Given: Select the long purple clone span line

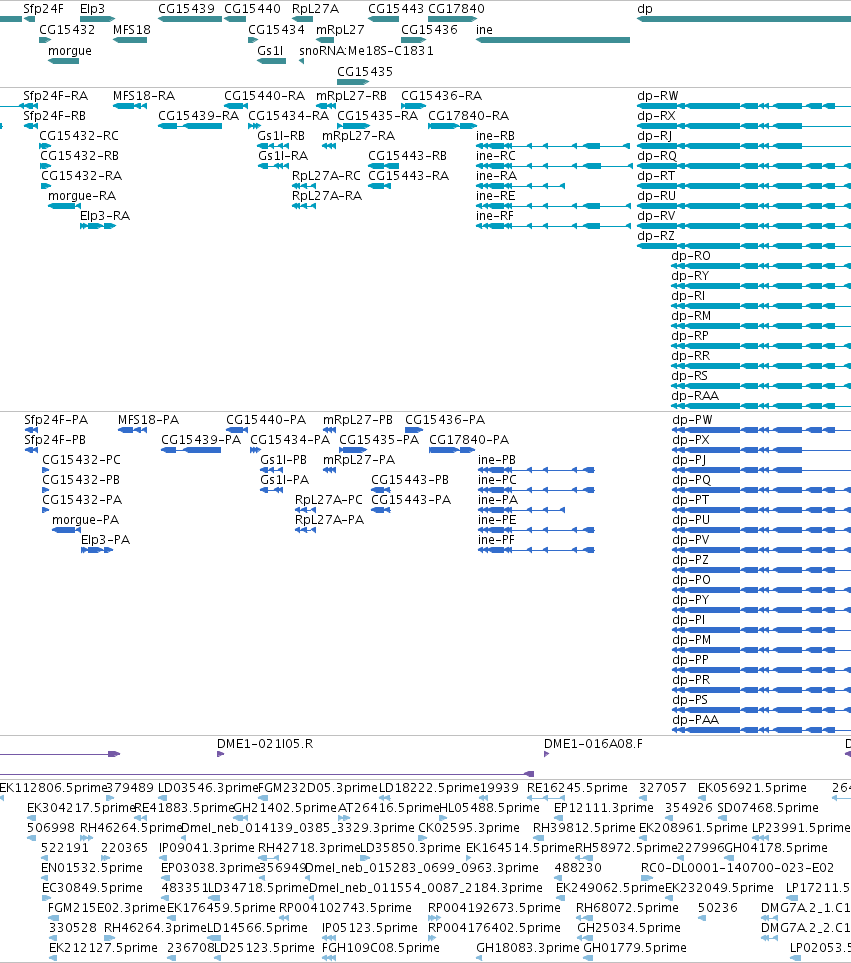Looking at the screenshot, I should [x=266, y=774].
